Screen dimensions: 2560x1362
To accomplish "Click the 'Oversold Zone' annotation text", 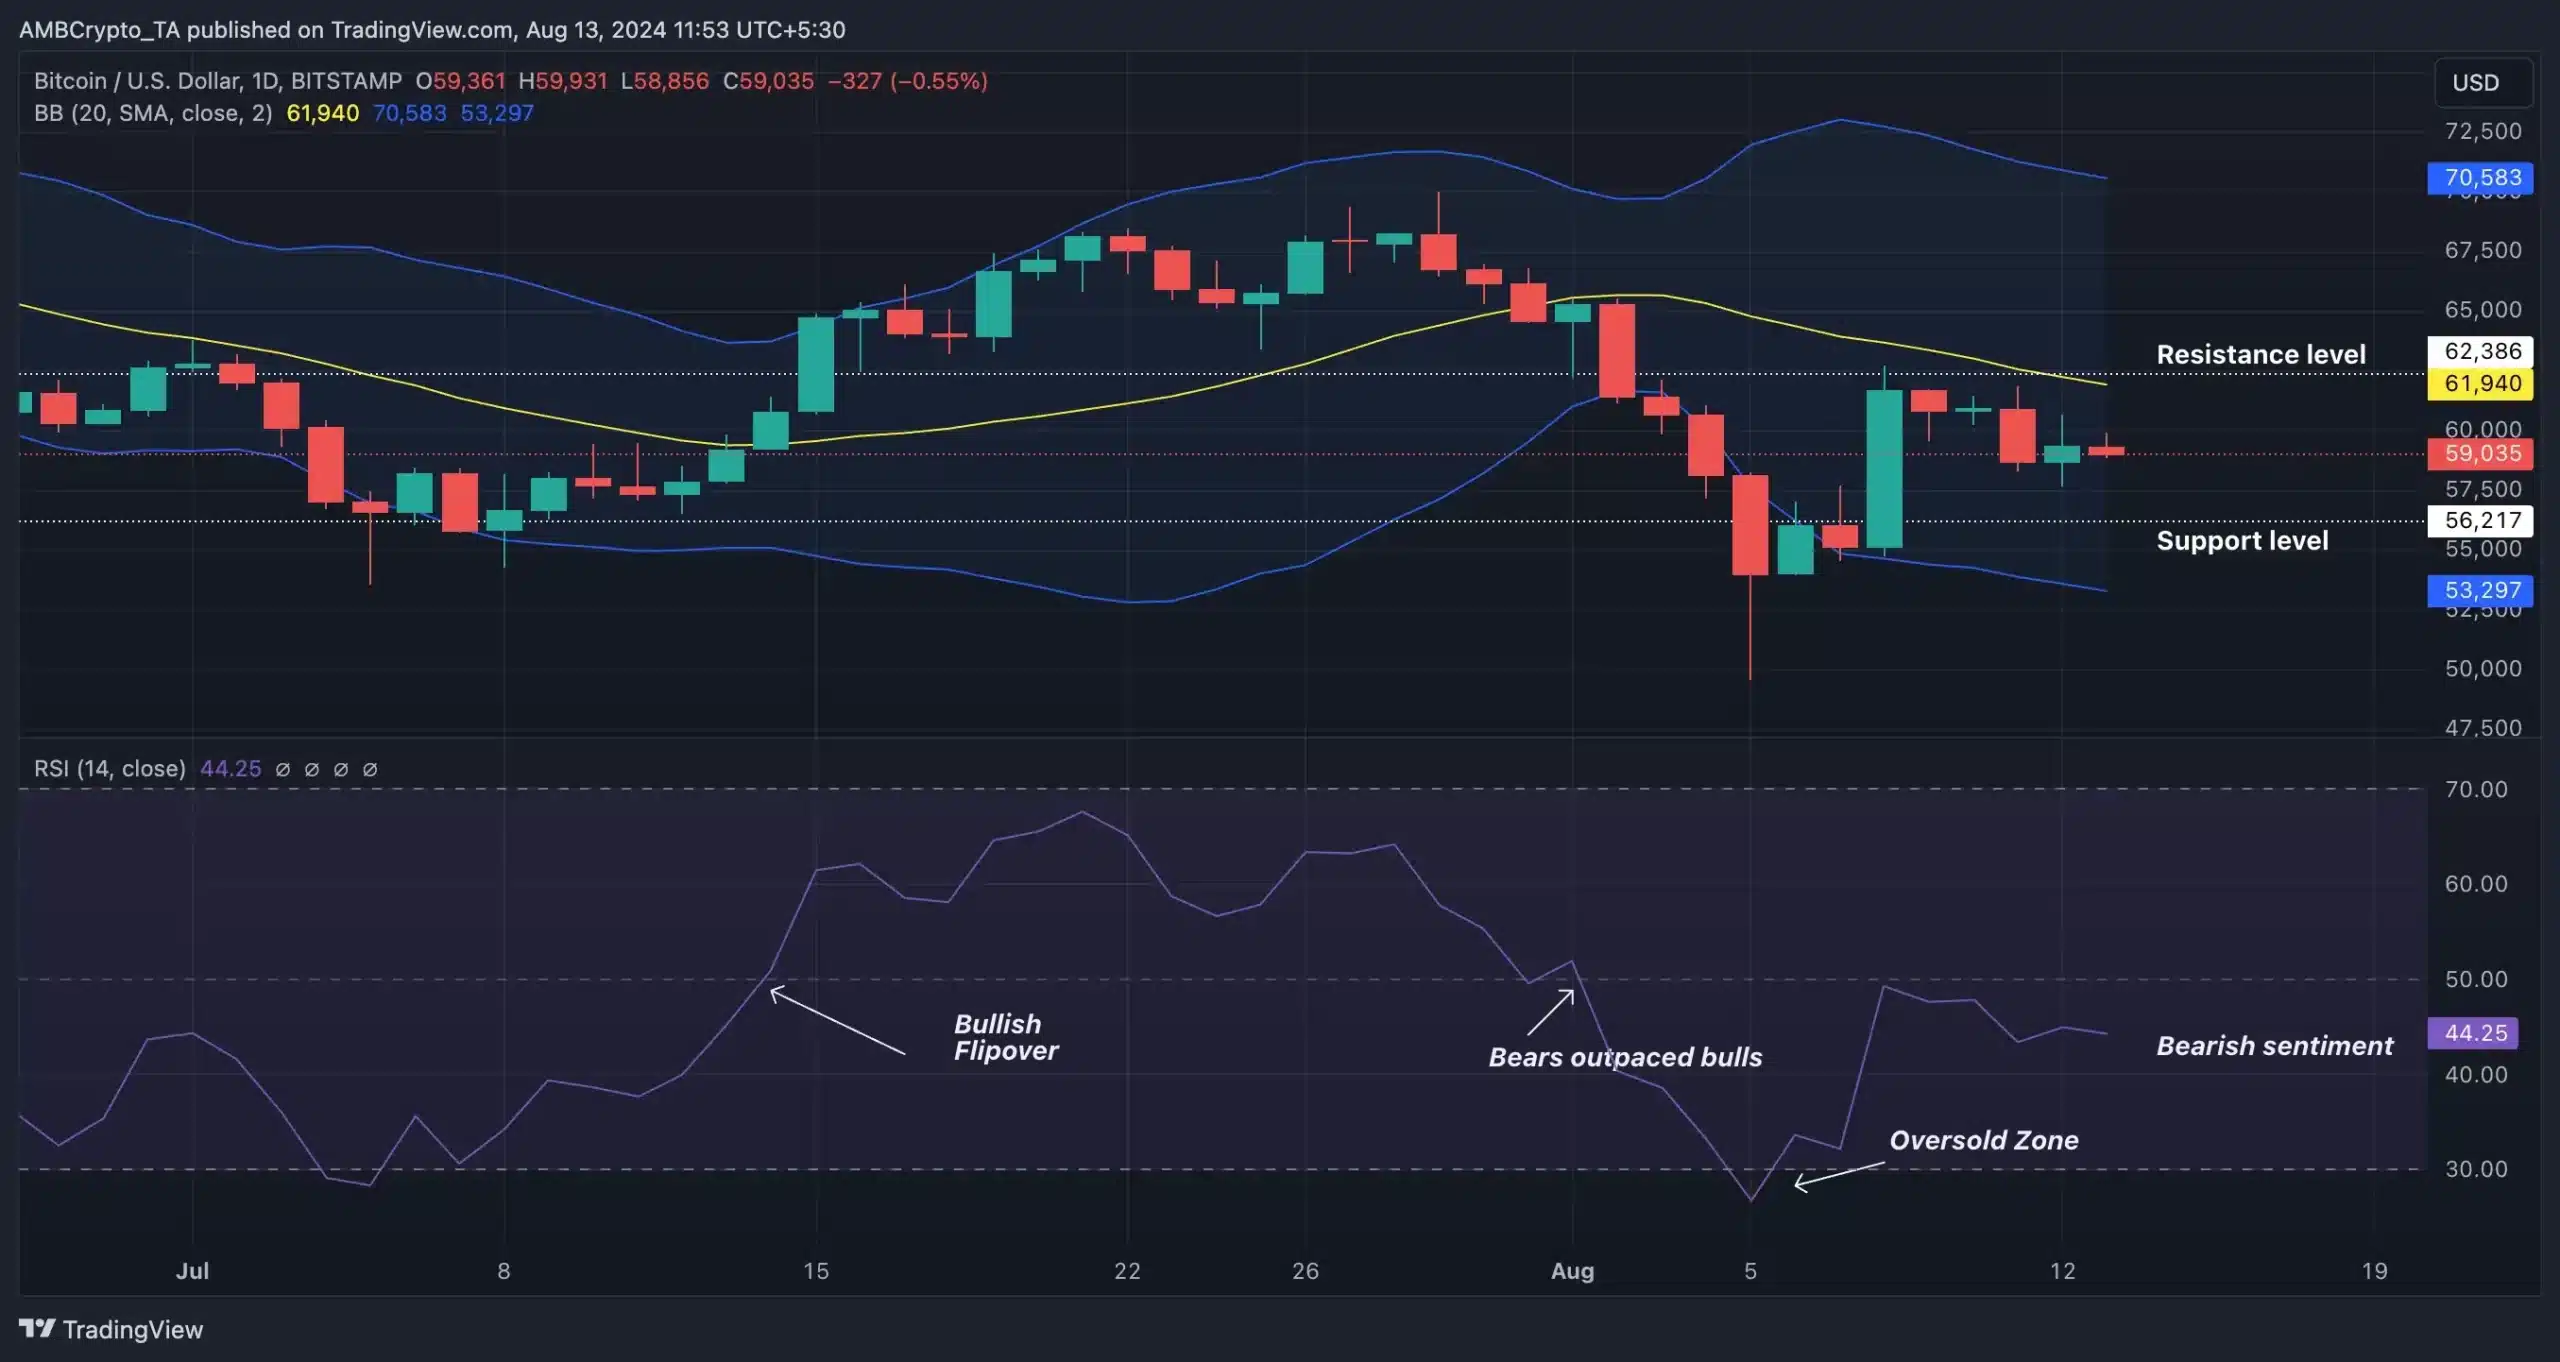I will coord(1983,1140).
